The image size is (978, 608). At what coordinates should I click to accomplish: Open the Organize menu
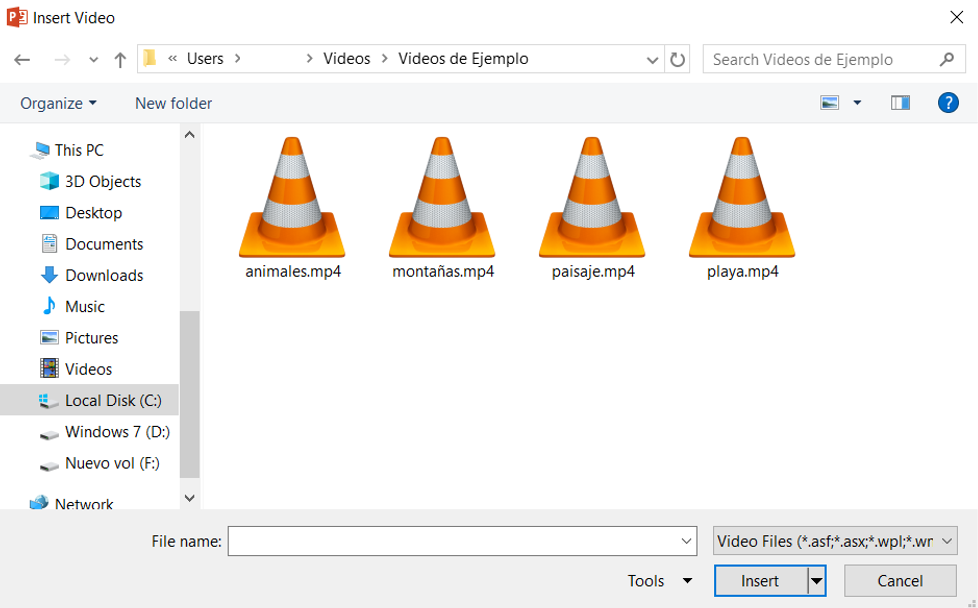tap(58, 104)
